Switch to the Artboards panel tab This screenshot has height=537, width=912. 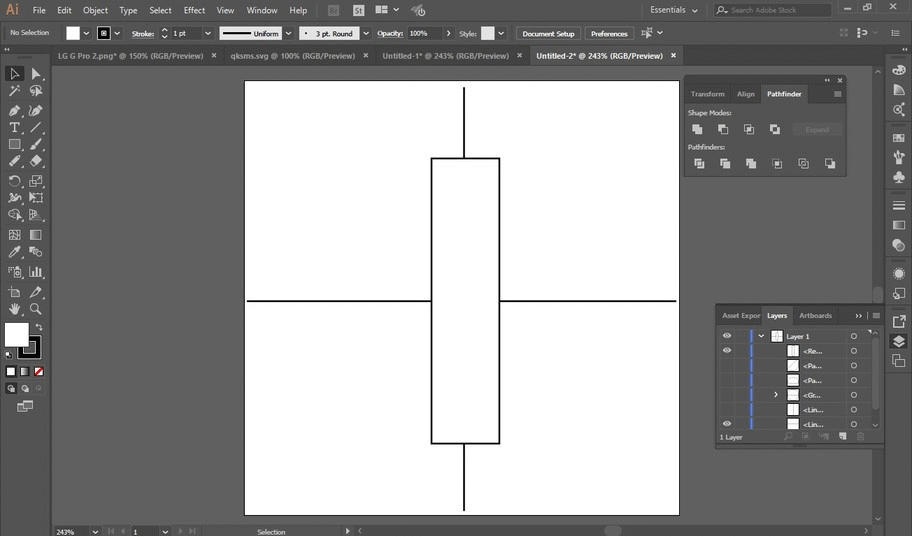pos(815,315)
